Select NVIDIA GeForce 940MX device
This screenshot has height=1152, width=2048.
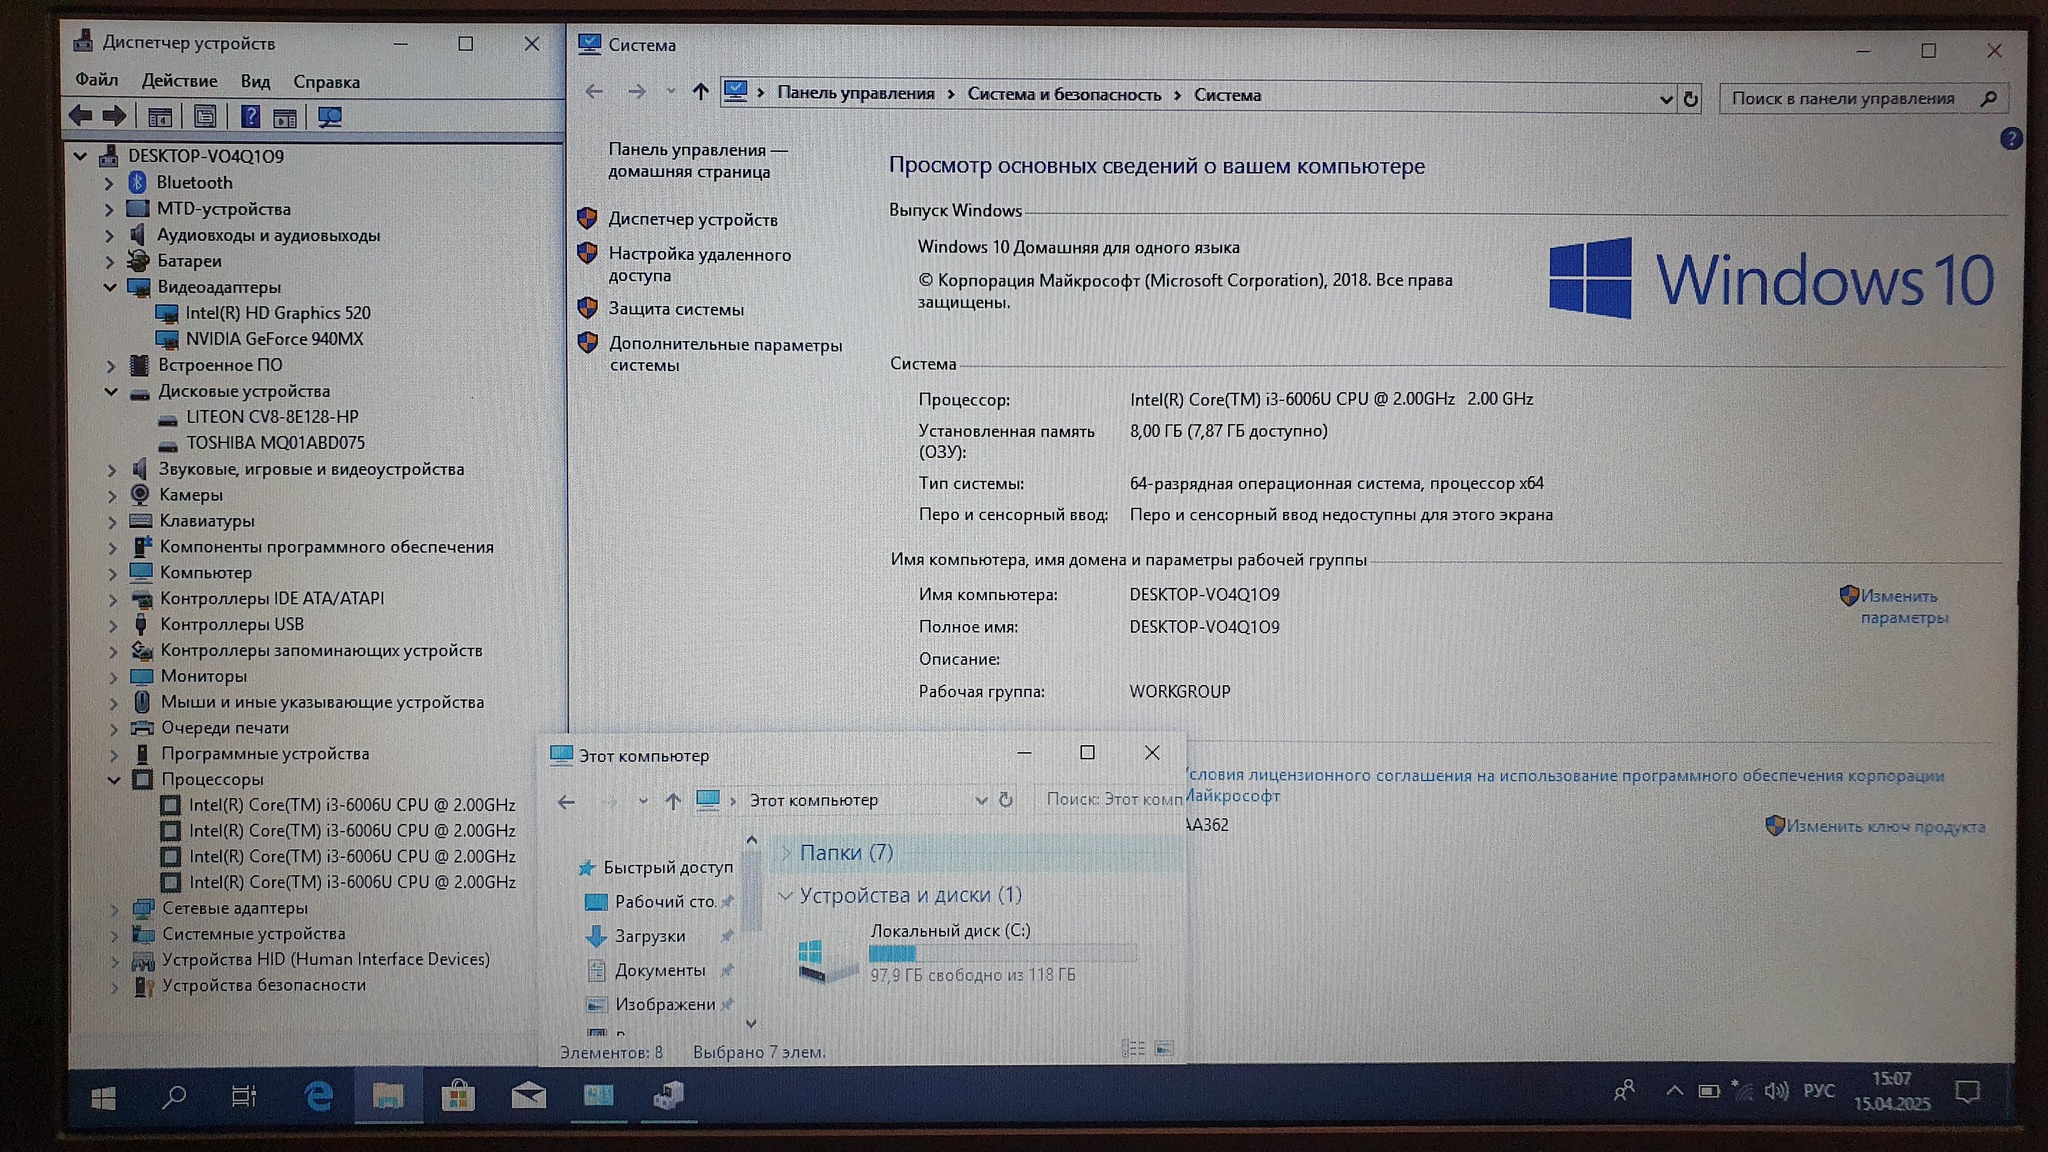[273, 339]
